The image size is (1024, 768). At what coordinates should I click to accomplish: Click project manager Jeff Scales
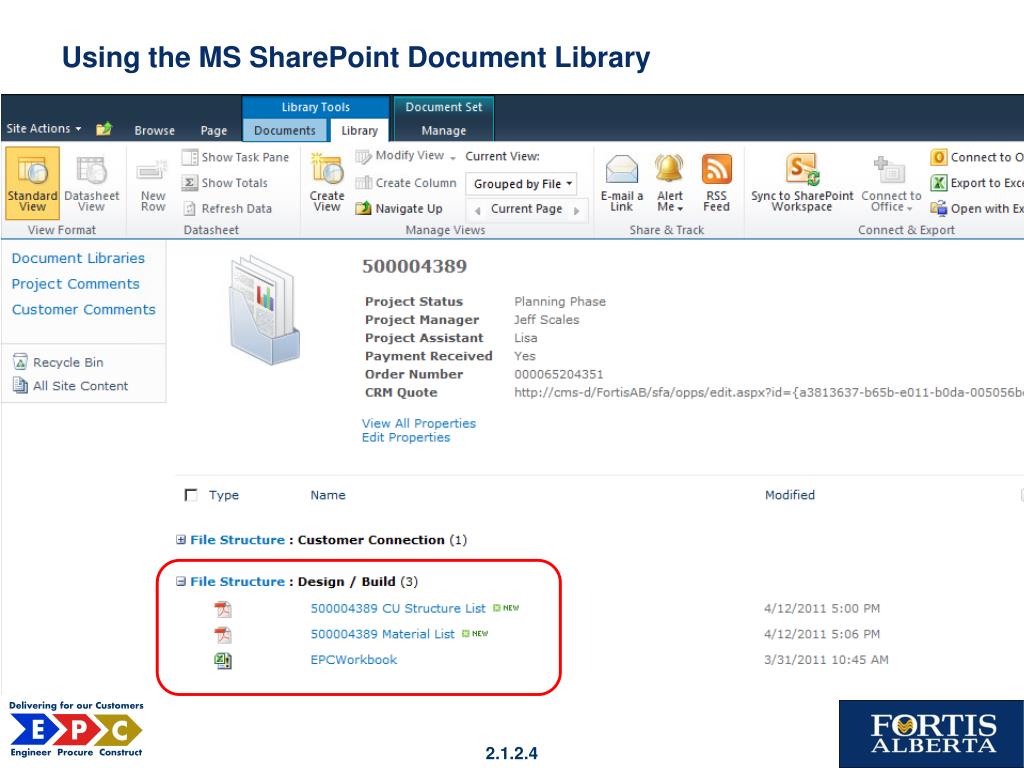546,319
